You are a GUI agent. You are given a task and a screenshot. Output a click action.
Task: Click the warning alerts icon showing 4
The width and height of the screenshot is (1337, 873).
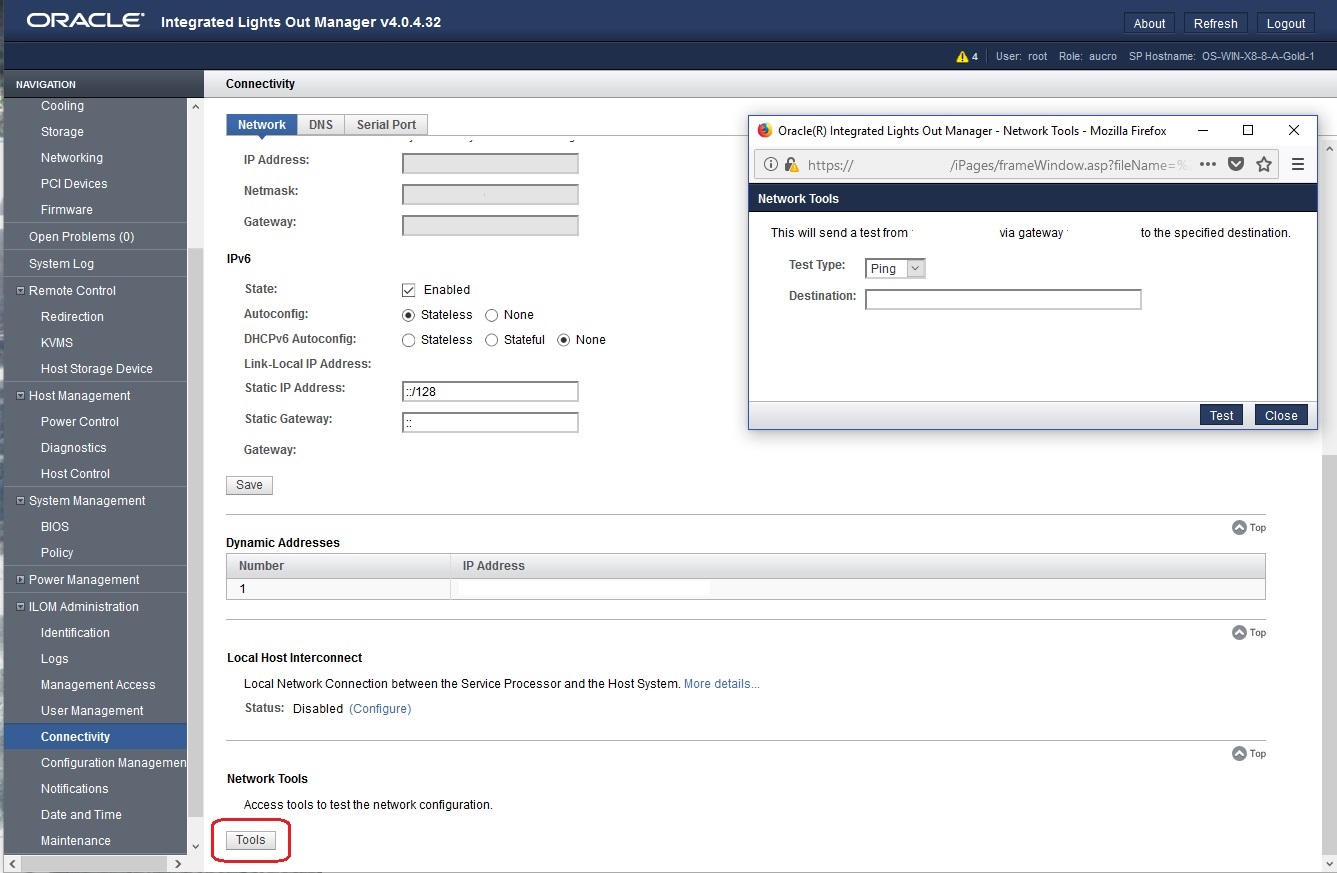coord(967,56)
